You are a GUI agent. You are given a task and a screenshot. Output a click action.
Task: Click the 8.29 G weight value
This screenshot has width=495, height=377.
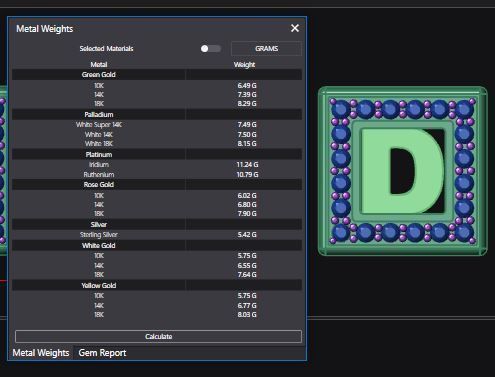click(247, 104)
